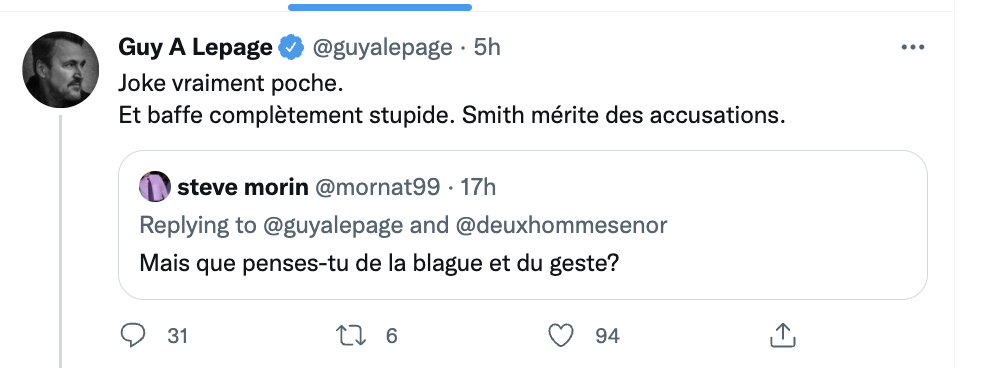Click the Guy A Lepage display name

pyautogui.click(x=196, y=48)
